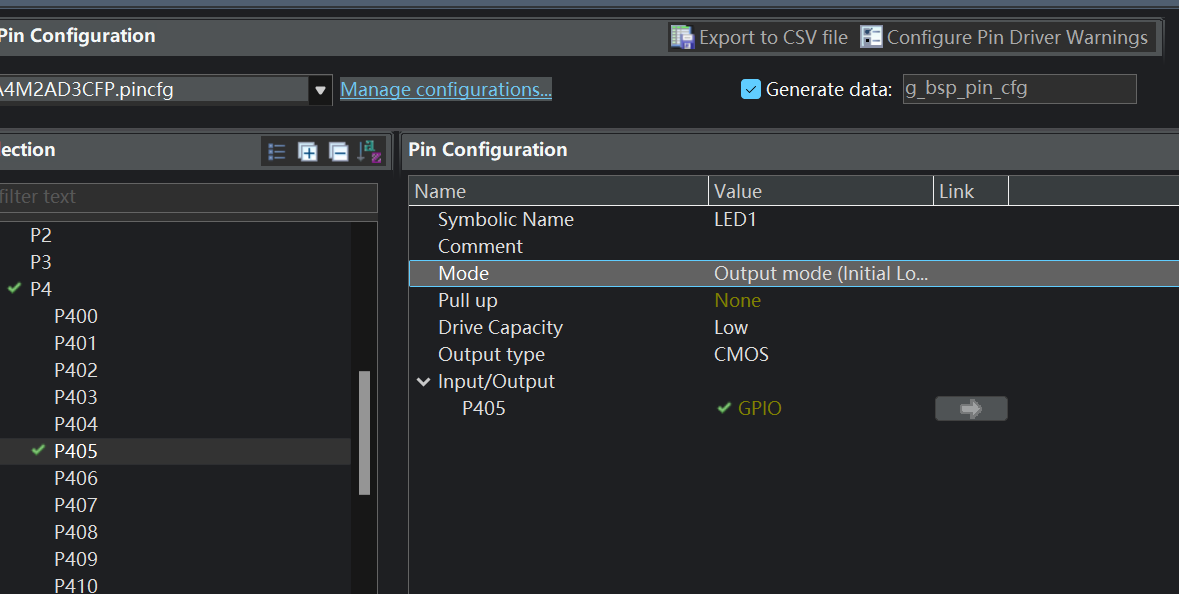
Task: Sort pins alphabetically with a-z icon
Action: pyautogui.click(x=370, y=152)
